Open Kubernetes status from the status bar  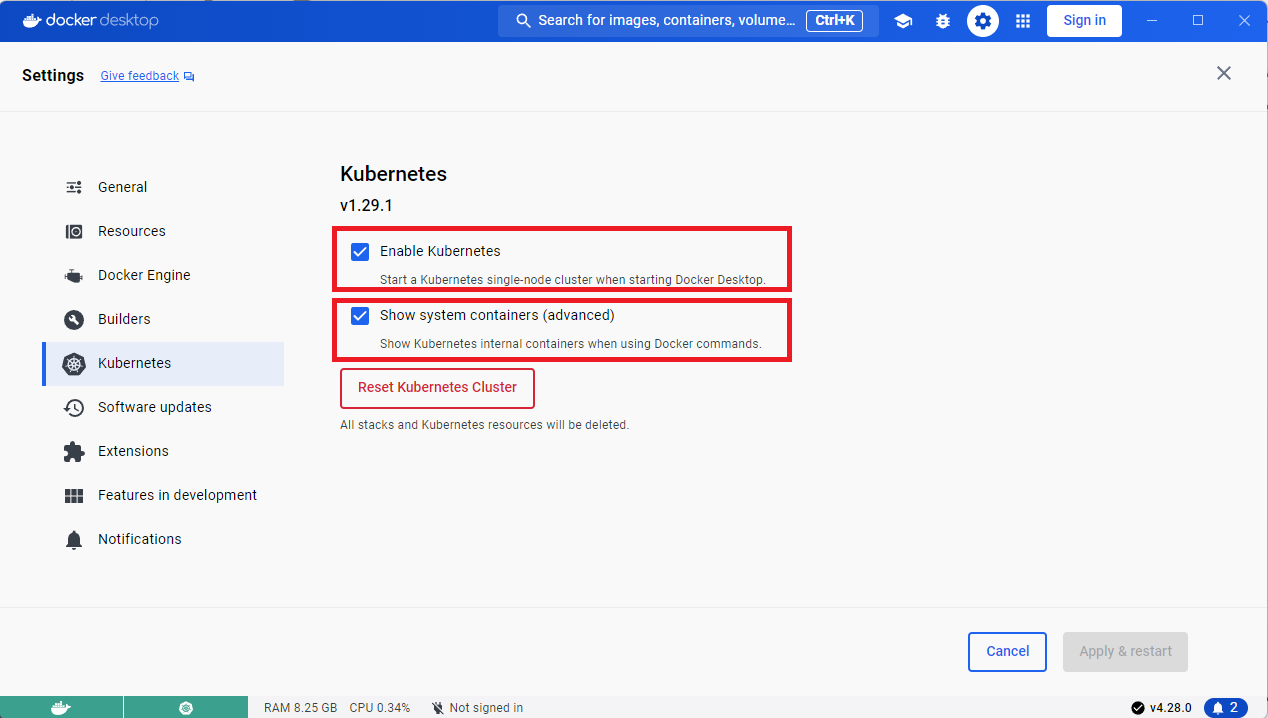[x=186, y=707]
